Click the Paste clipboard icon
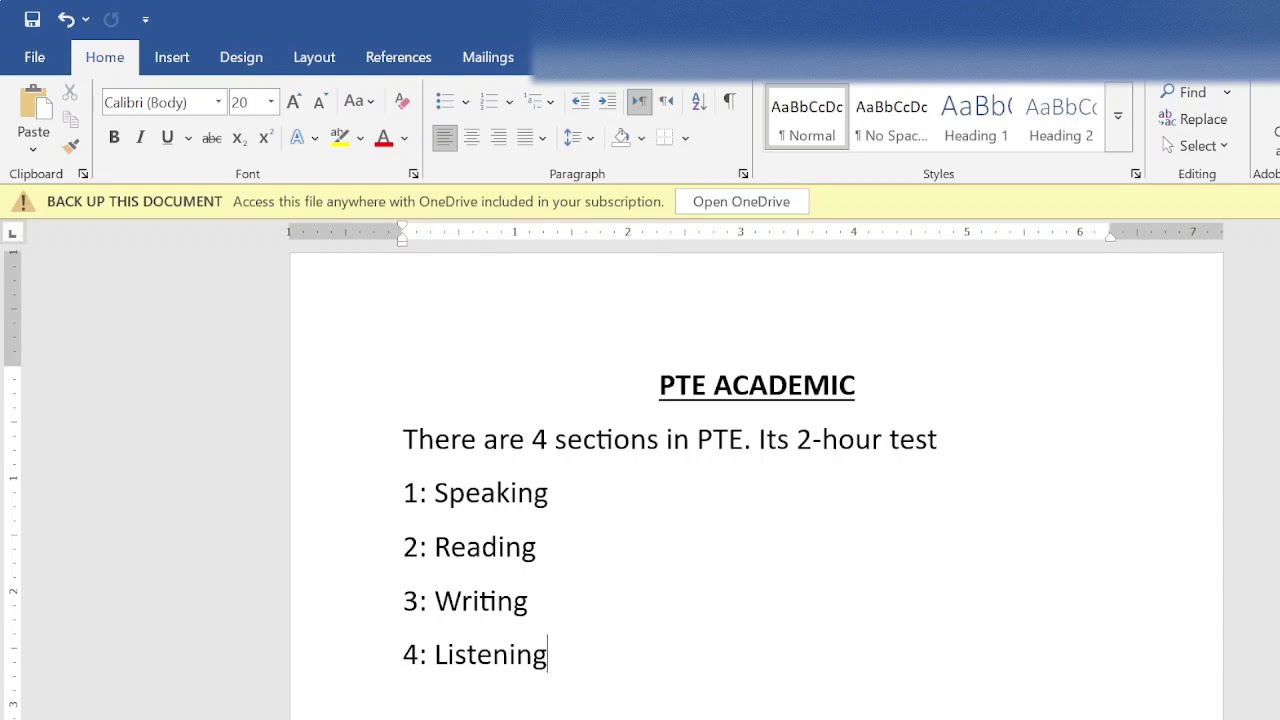This screenshot has height=720, width=1280. [33, 103]
